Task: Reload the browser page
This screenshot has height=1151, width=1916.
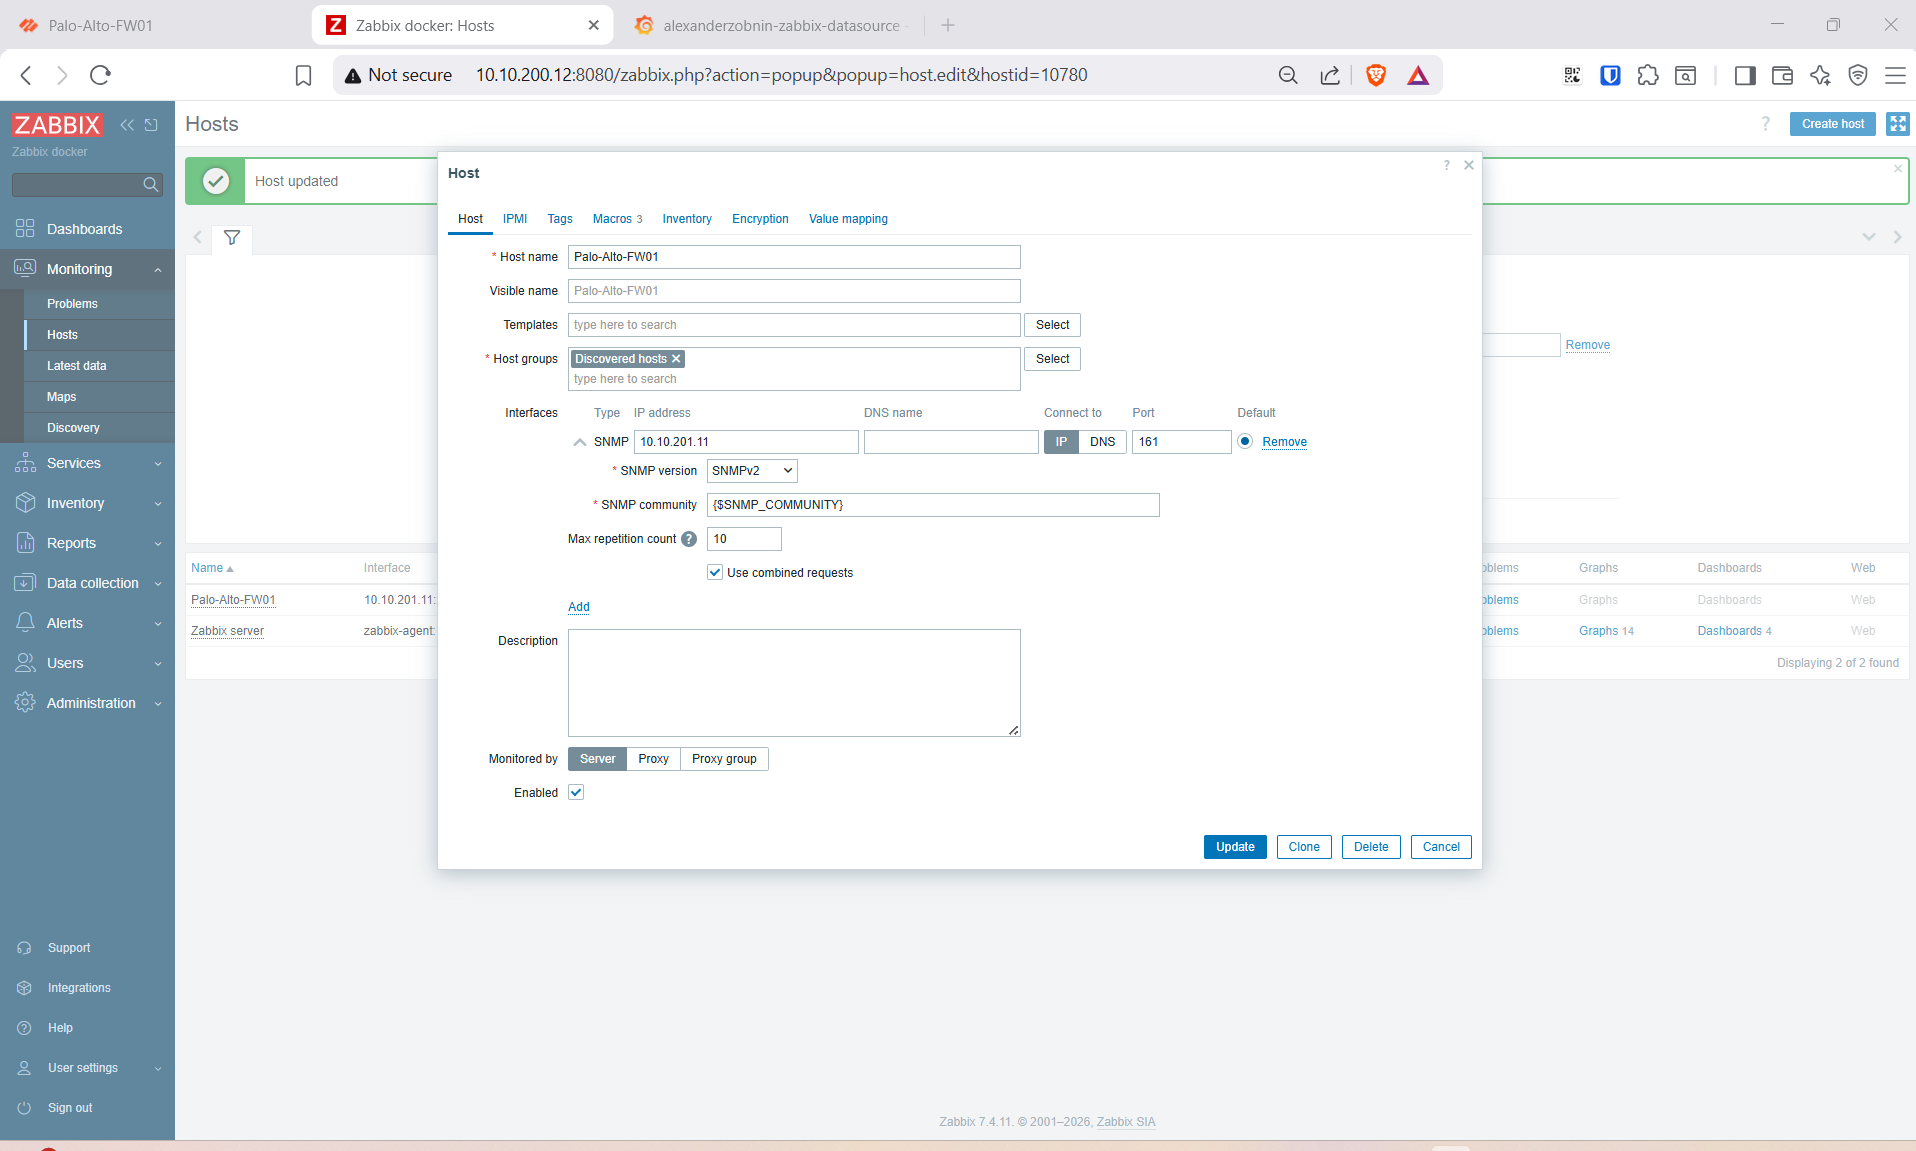Action: coord(100,75)
